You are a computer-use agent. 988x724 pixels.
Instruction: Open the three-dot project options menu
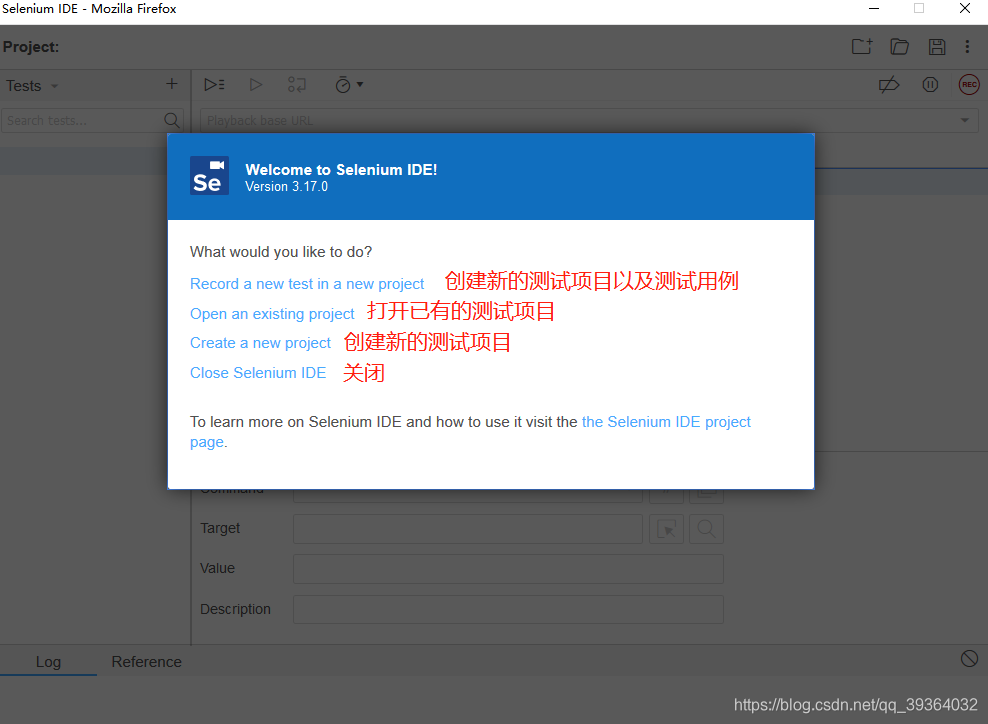click(967, 46)
